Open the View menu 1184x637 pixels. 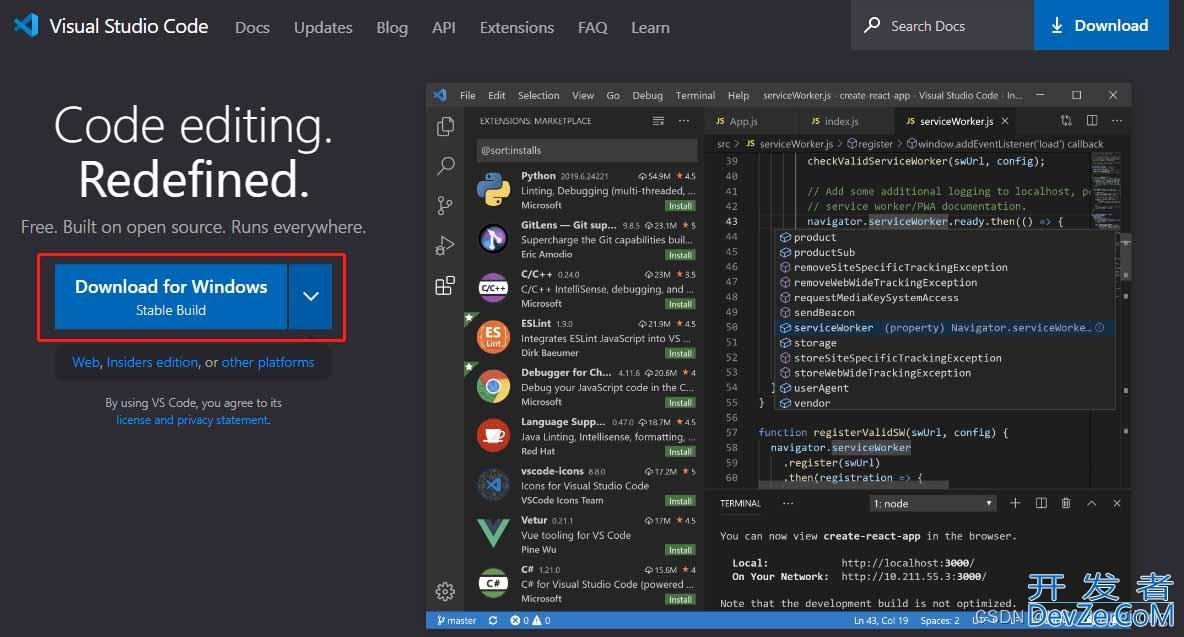click(582, 95)
